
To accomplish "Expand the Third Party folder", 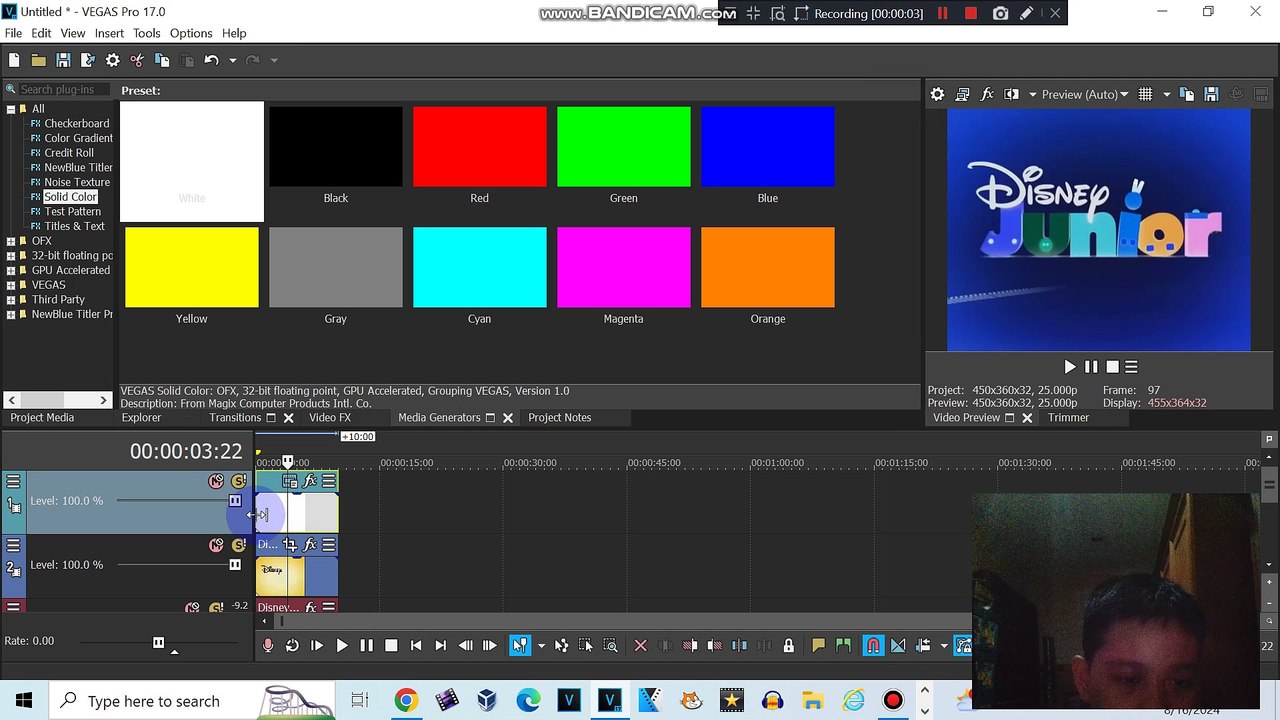I will pyautogui.click(x=11, y=300).
